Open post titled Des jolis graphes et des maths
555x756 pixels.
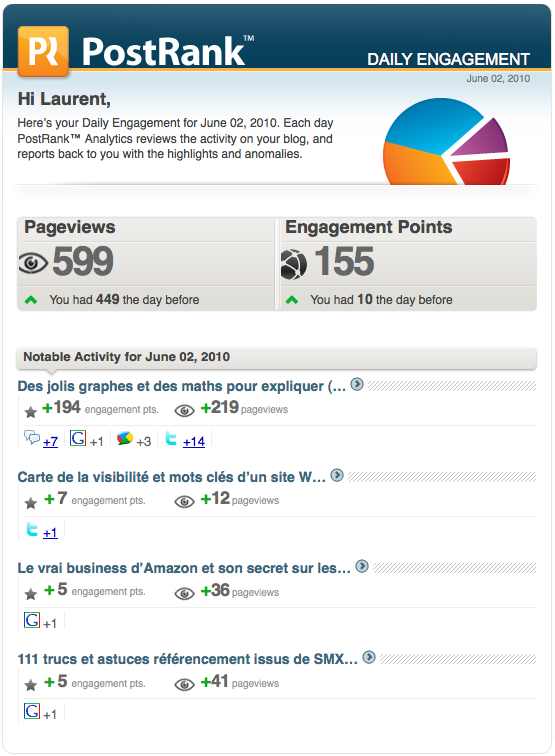pos(182,386)
